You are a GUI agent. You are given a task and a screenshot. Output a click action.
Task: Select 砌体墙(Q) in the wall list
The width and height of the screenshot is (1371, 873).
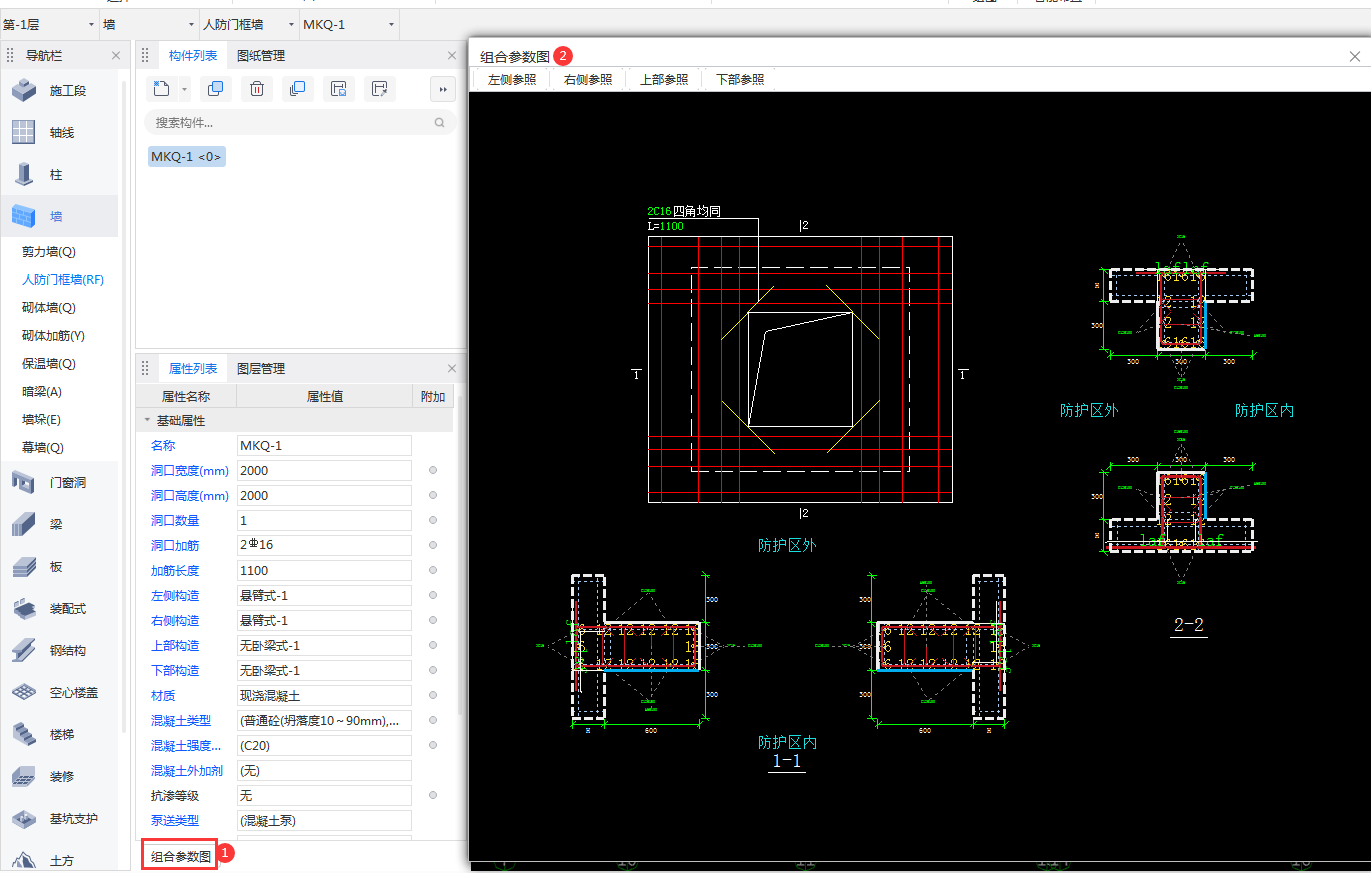click(x=49, y=308)
